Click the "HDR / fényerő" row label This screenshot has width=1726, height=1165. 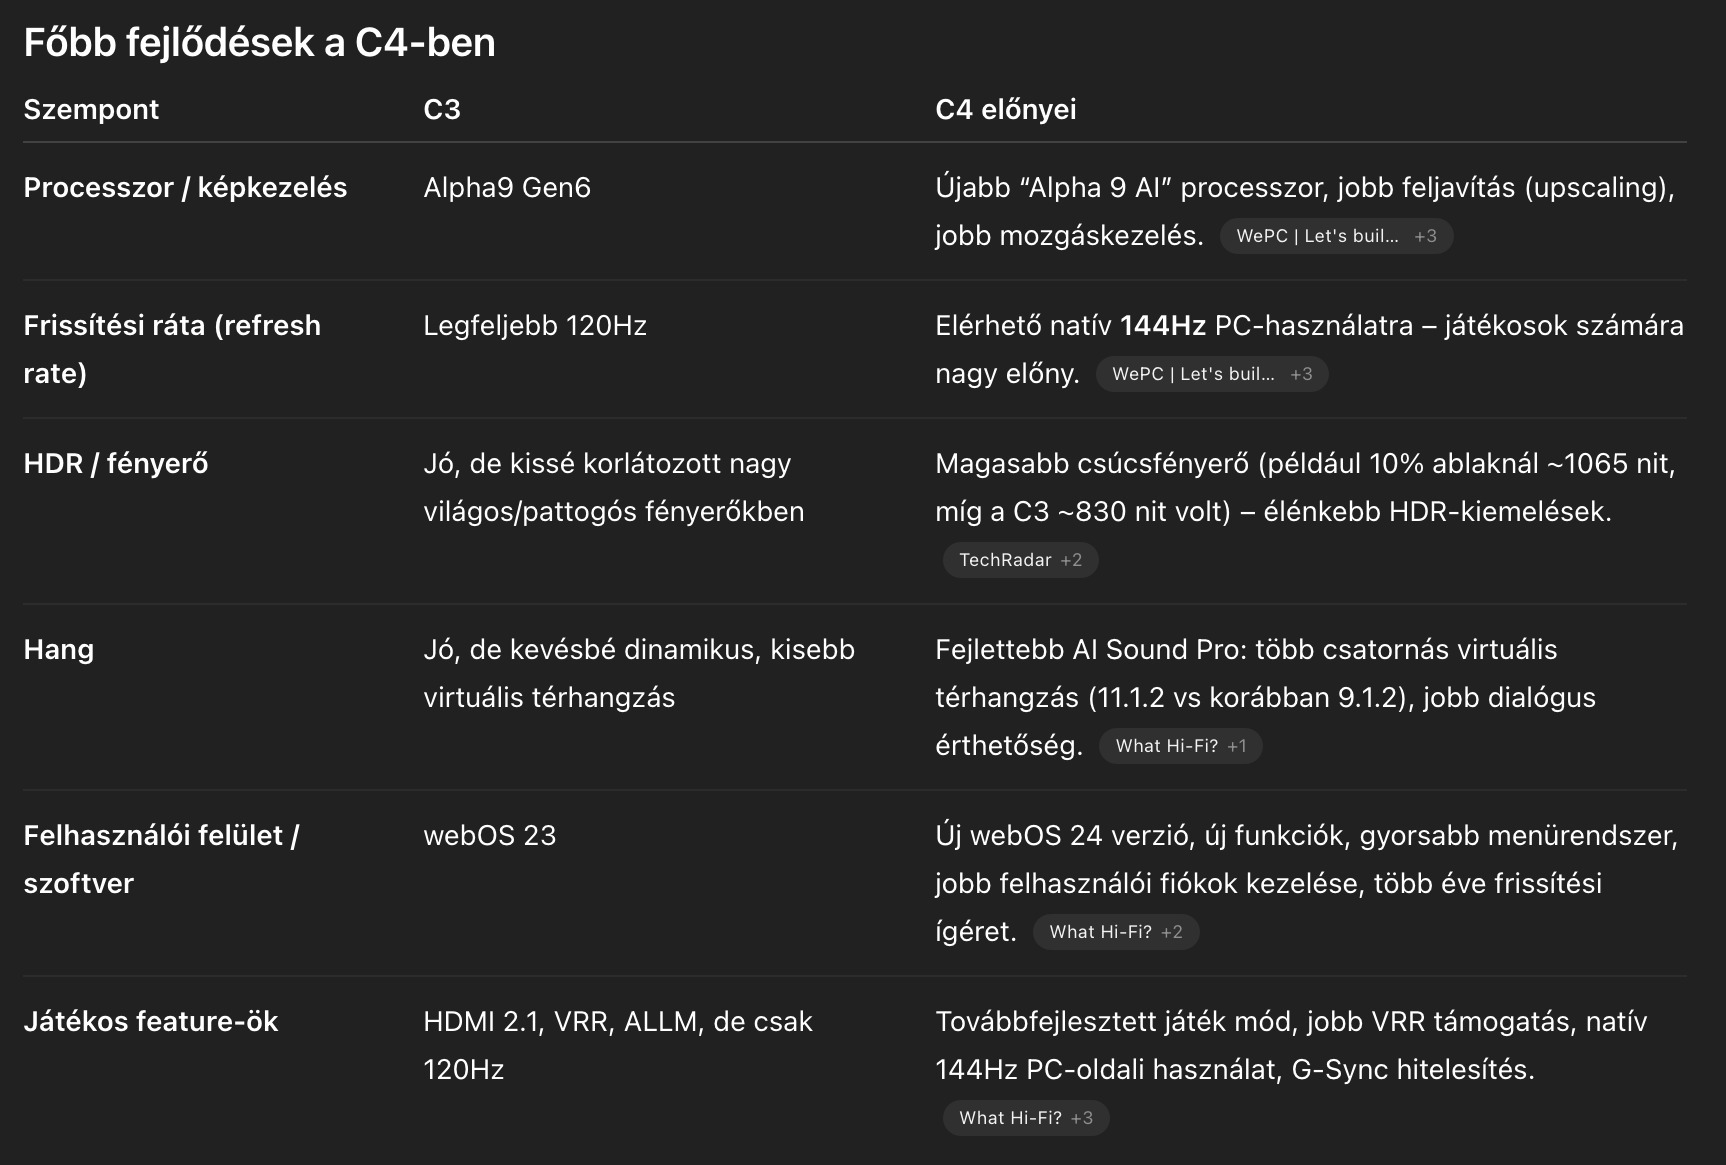coord(115,463)
